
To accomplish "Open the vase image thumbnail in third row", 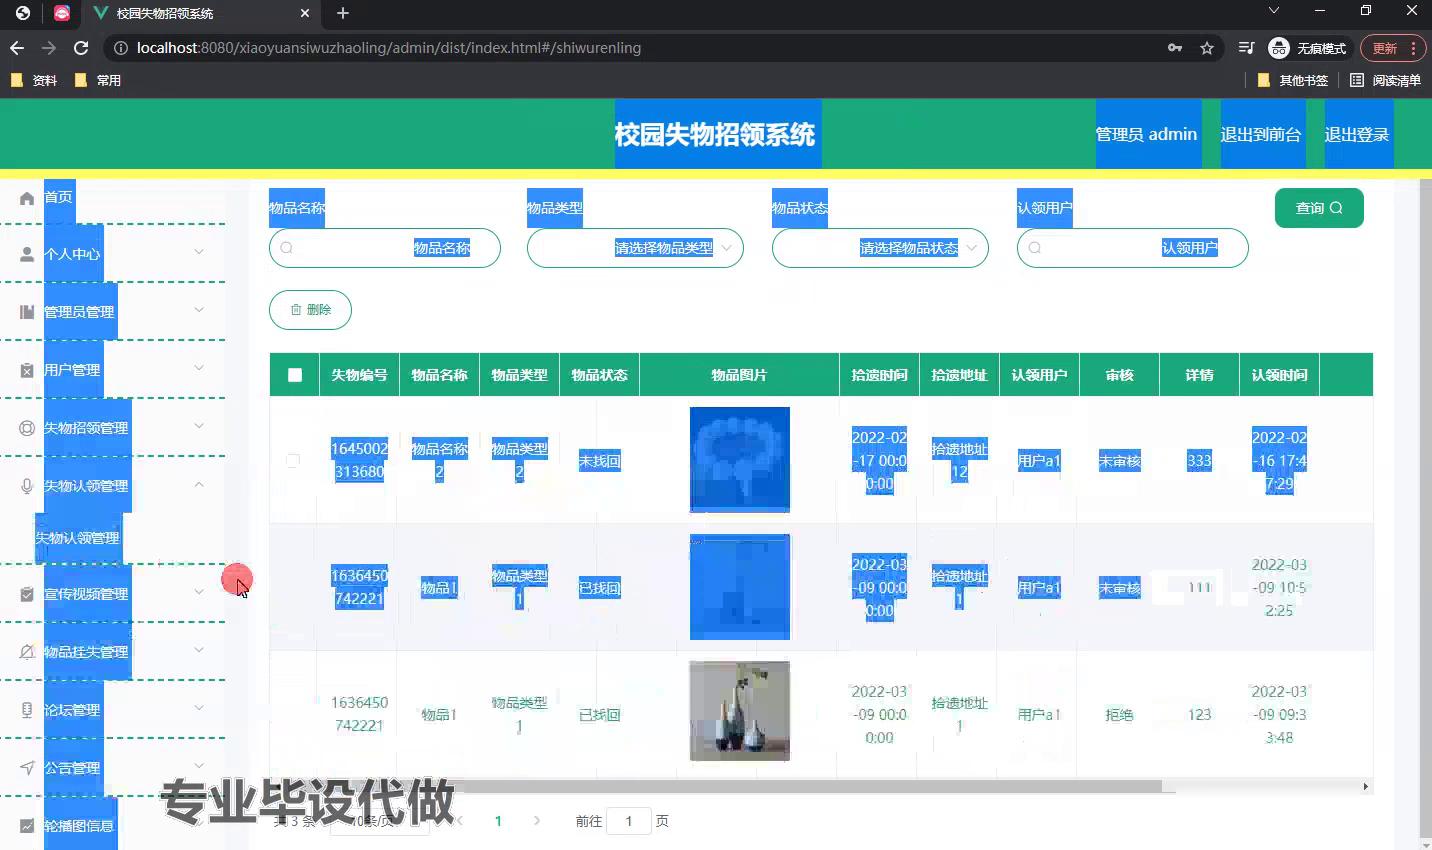I will click(739, 711).
